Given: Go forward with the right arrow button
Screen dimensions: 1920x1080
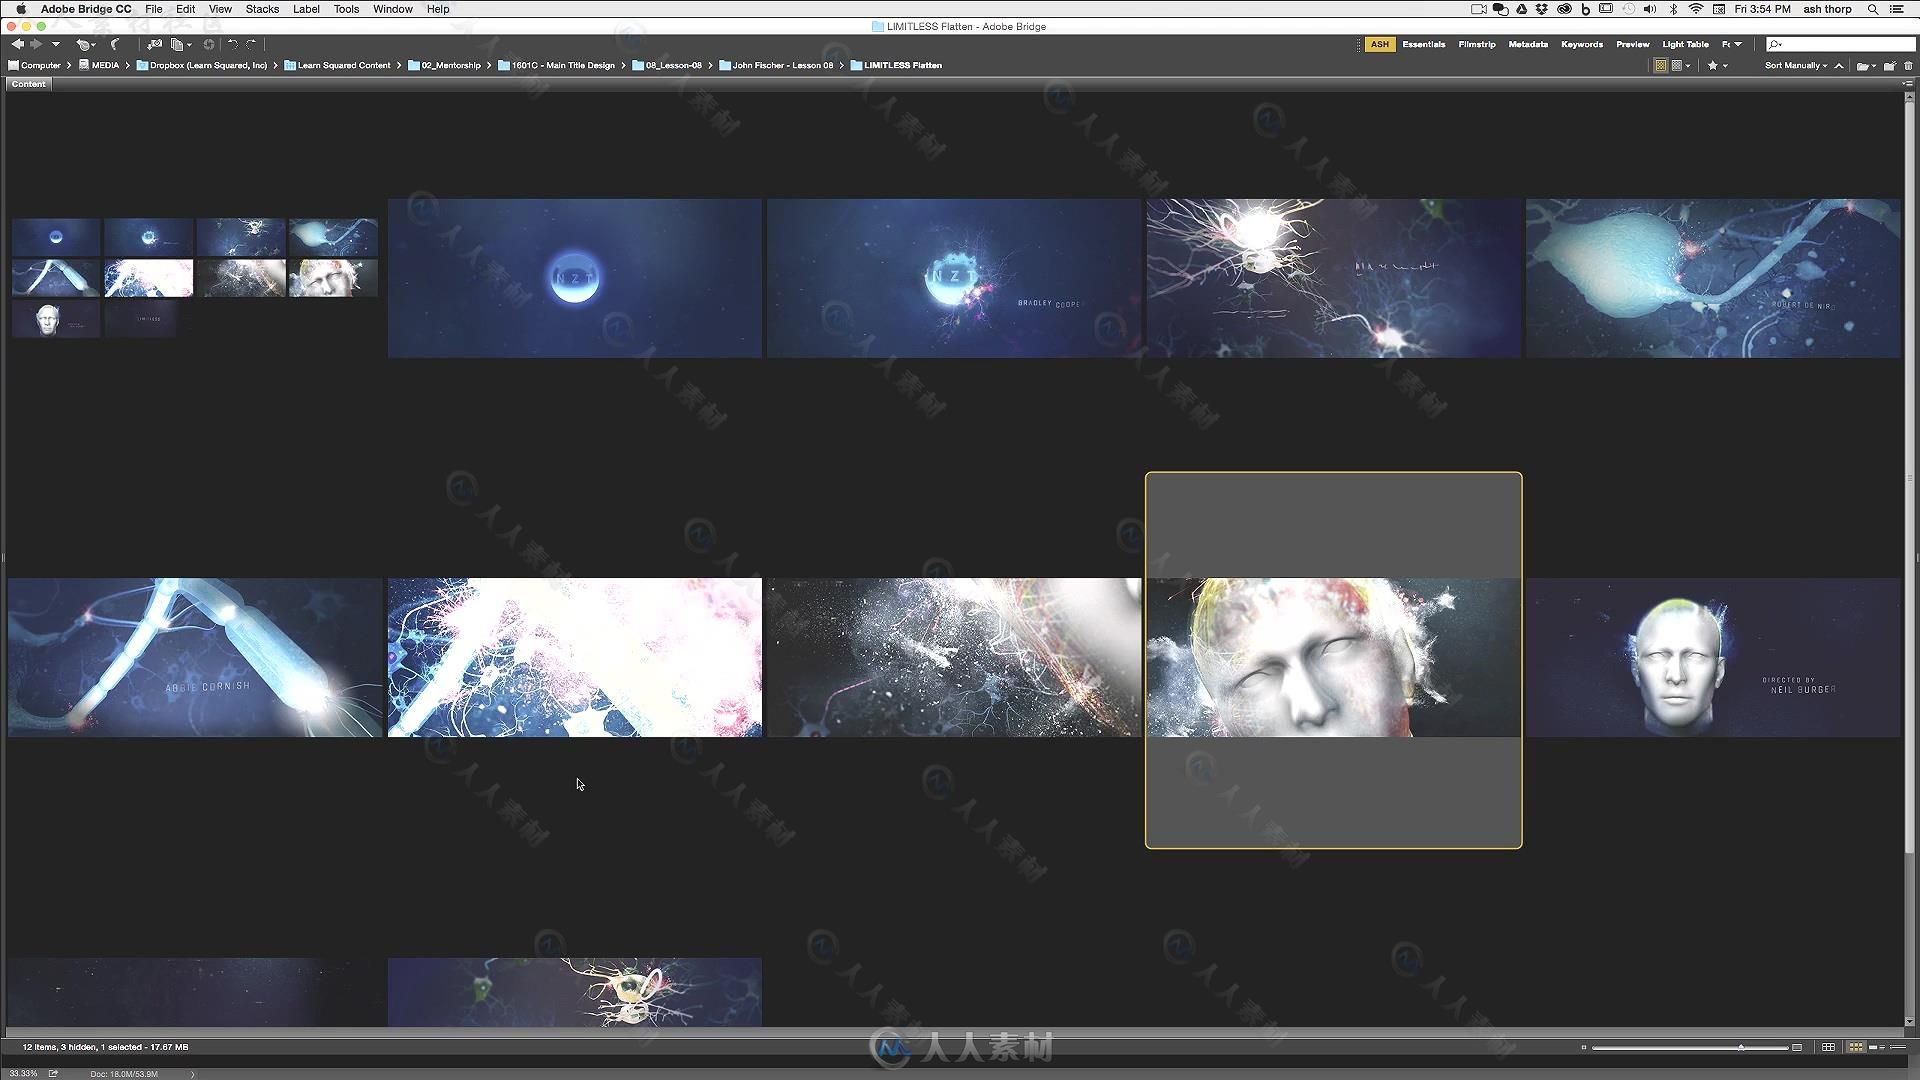Looking at the screenshot, I should [36, 44].
